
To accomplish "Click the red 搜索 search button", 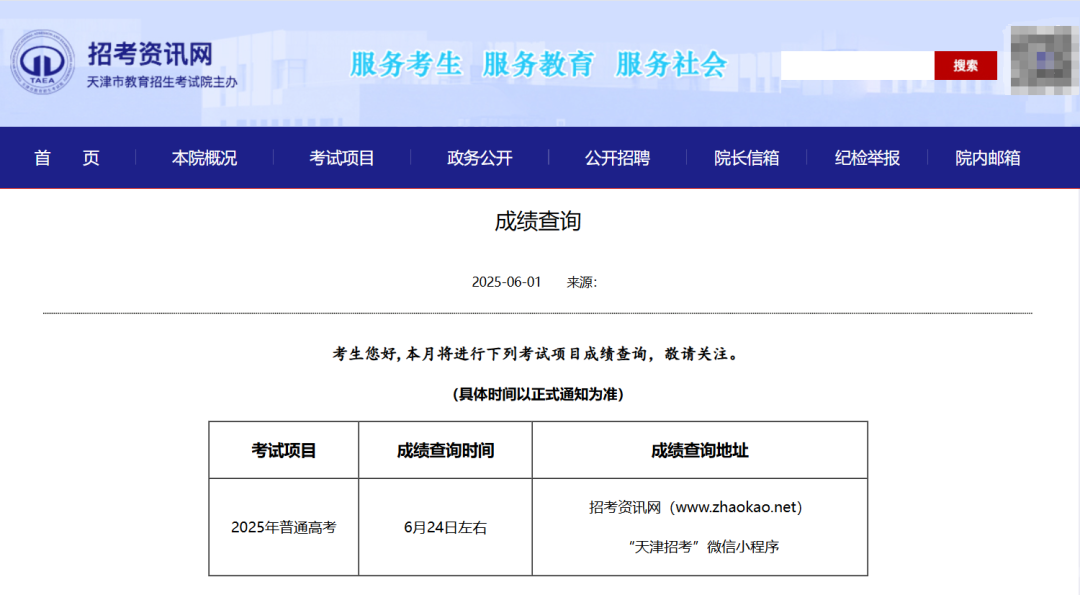I will (x=965, y=65).
